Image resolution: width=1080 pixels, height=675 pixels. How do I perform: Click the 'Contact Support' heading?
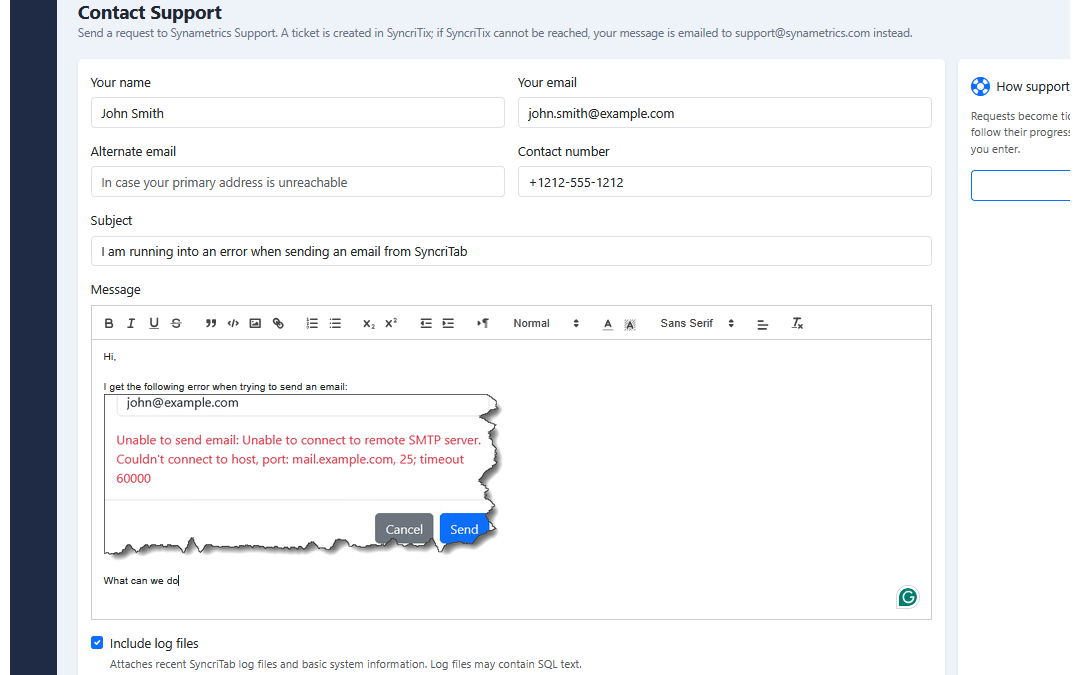point(149,12)
